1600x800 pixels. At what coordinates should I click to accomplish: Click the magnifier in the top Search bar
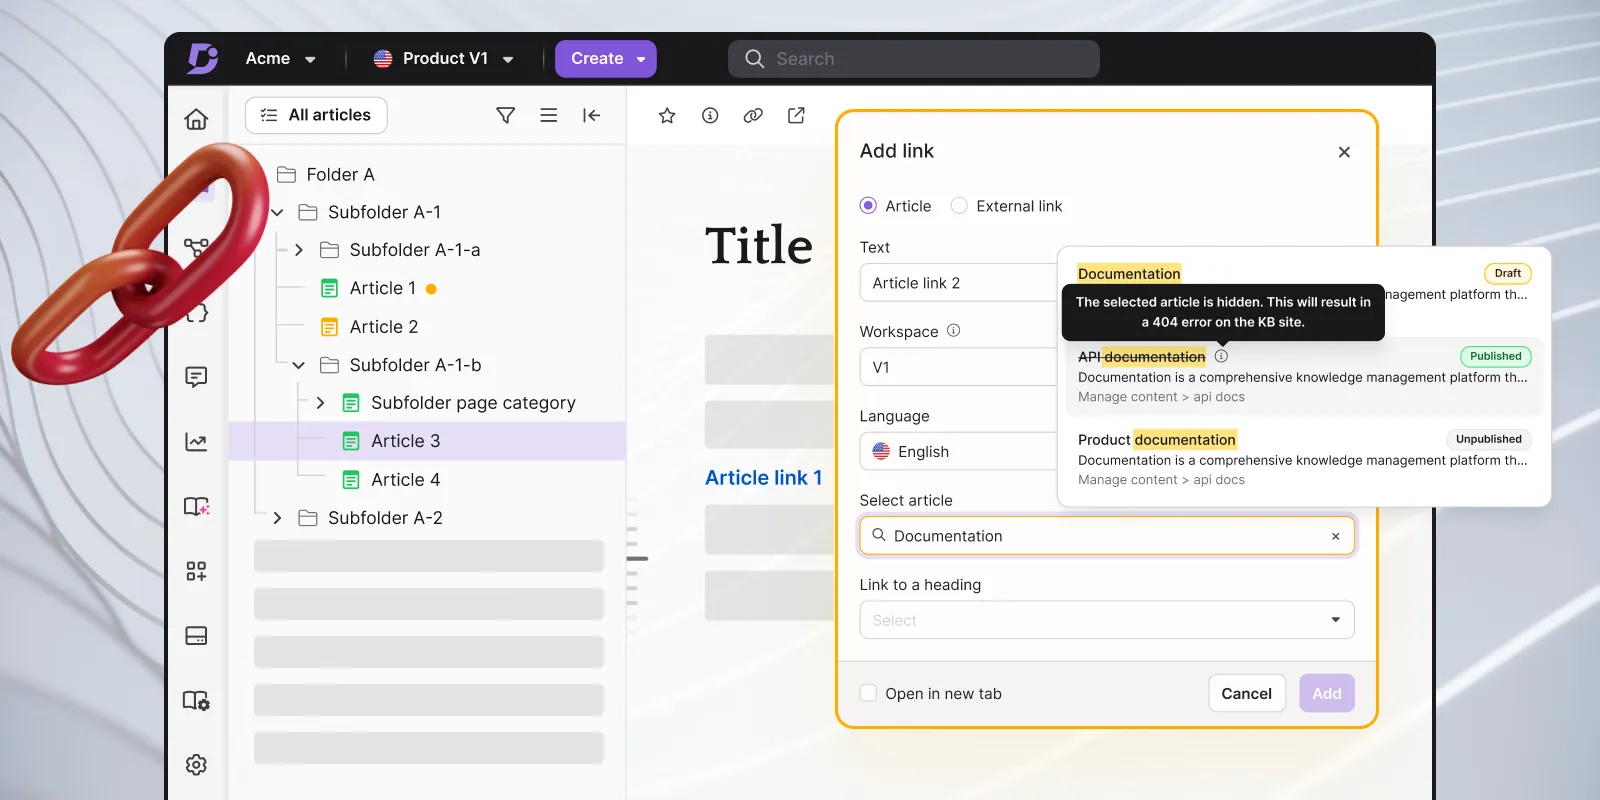tap(755, 59)
